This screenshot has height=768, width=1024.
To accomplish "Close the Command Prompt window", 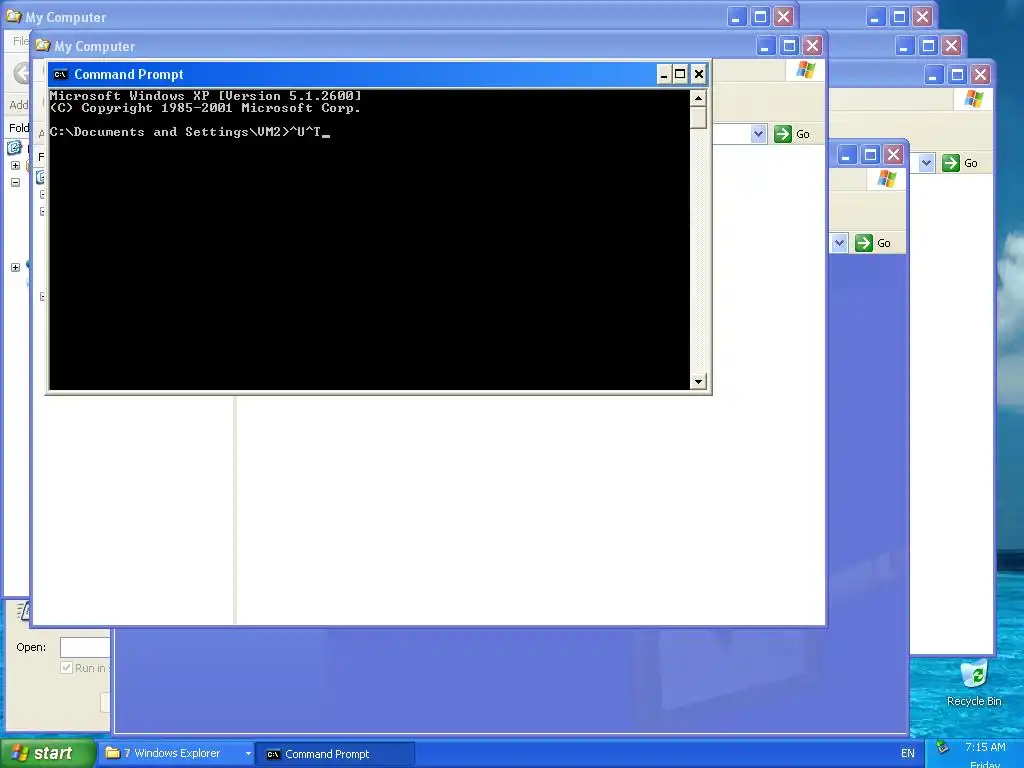I will click(x=699, y=74).
